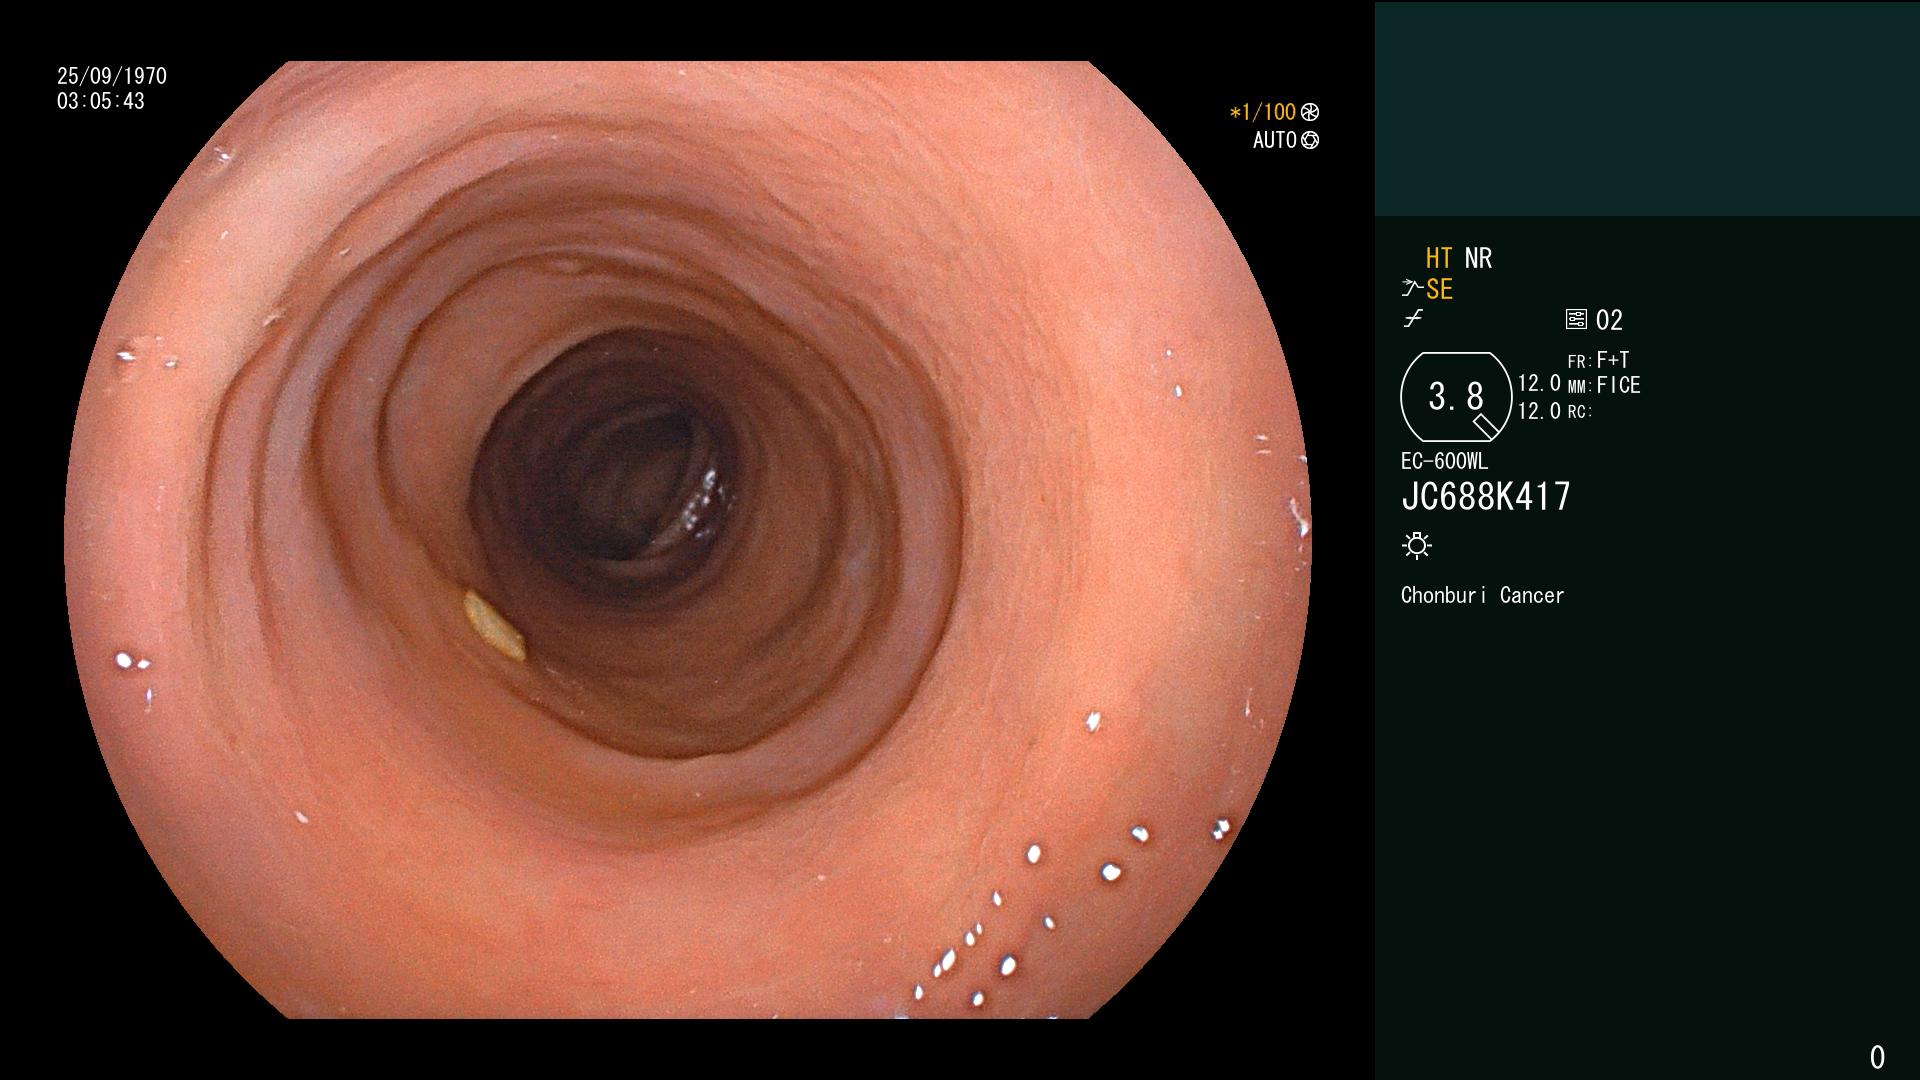Click the lower 12.0 value beside RC
The height and width of the screenshot is (1080, 1920).
pyautogui.click(x=1539, y=411)
